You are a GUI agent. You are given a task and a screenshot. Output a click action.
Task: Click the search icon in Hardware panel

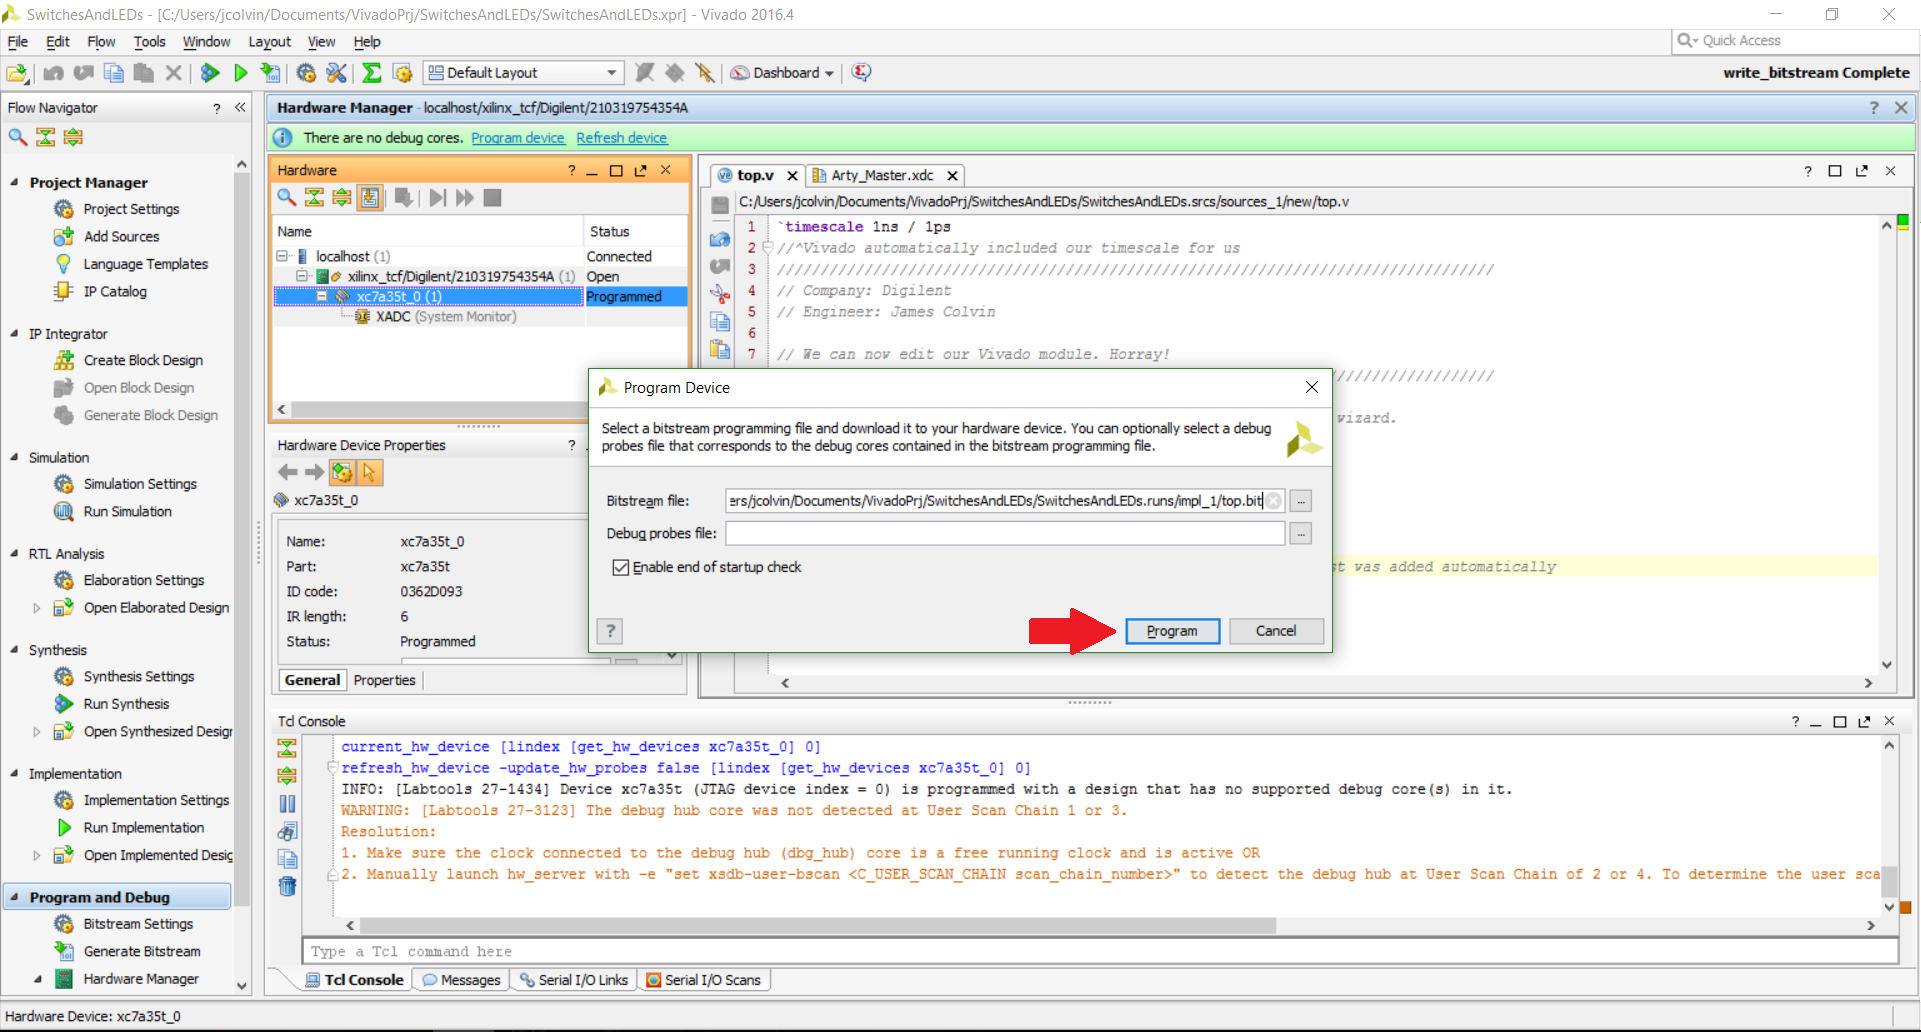point(287,197)
